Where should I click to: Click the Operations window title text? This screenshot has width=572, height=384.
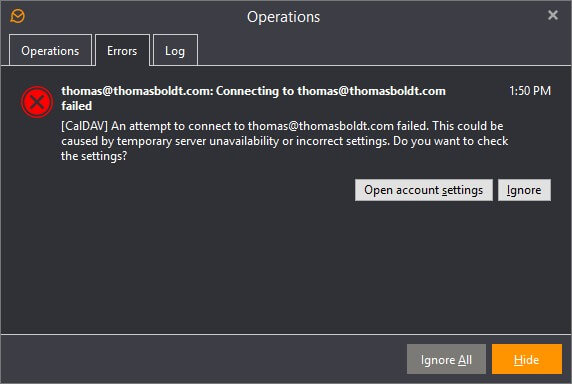point(283,17)
